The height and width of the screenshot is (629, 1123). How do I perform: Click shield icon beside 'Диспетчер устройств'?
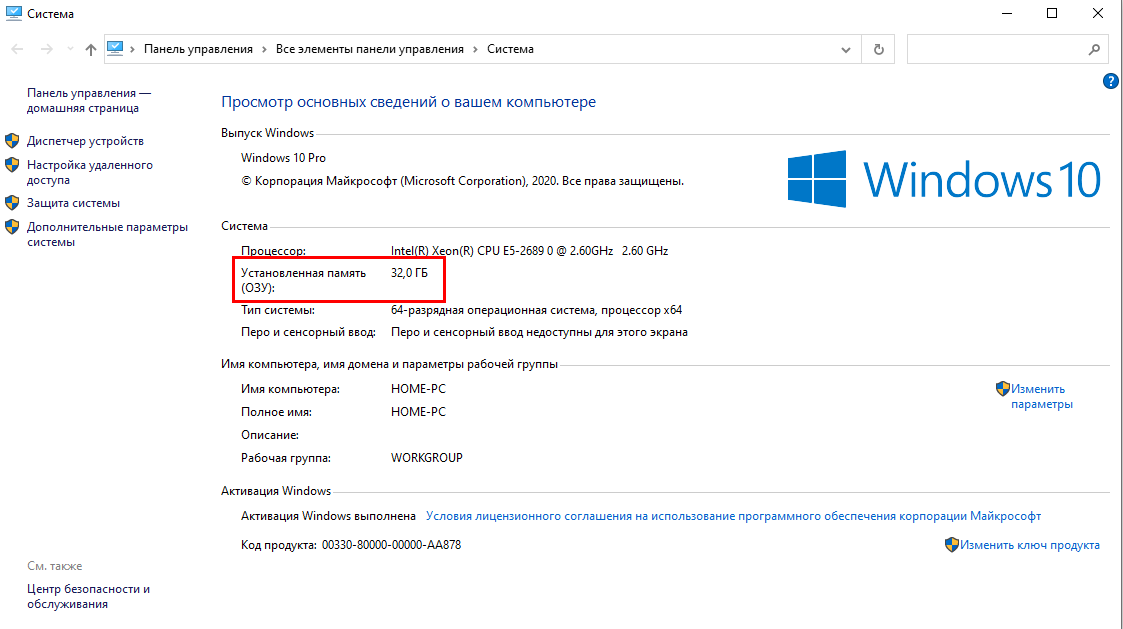pyautogui.click(x=12, y=140)
